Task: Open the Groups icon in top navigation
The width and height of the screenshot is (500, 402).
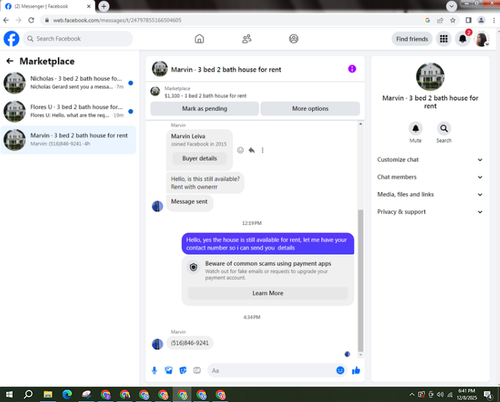Action: pyautogui.click(x=294, y=39)
